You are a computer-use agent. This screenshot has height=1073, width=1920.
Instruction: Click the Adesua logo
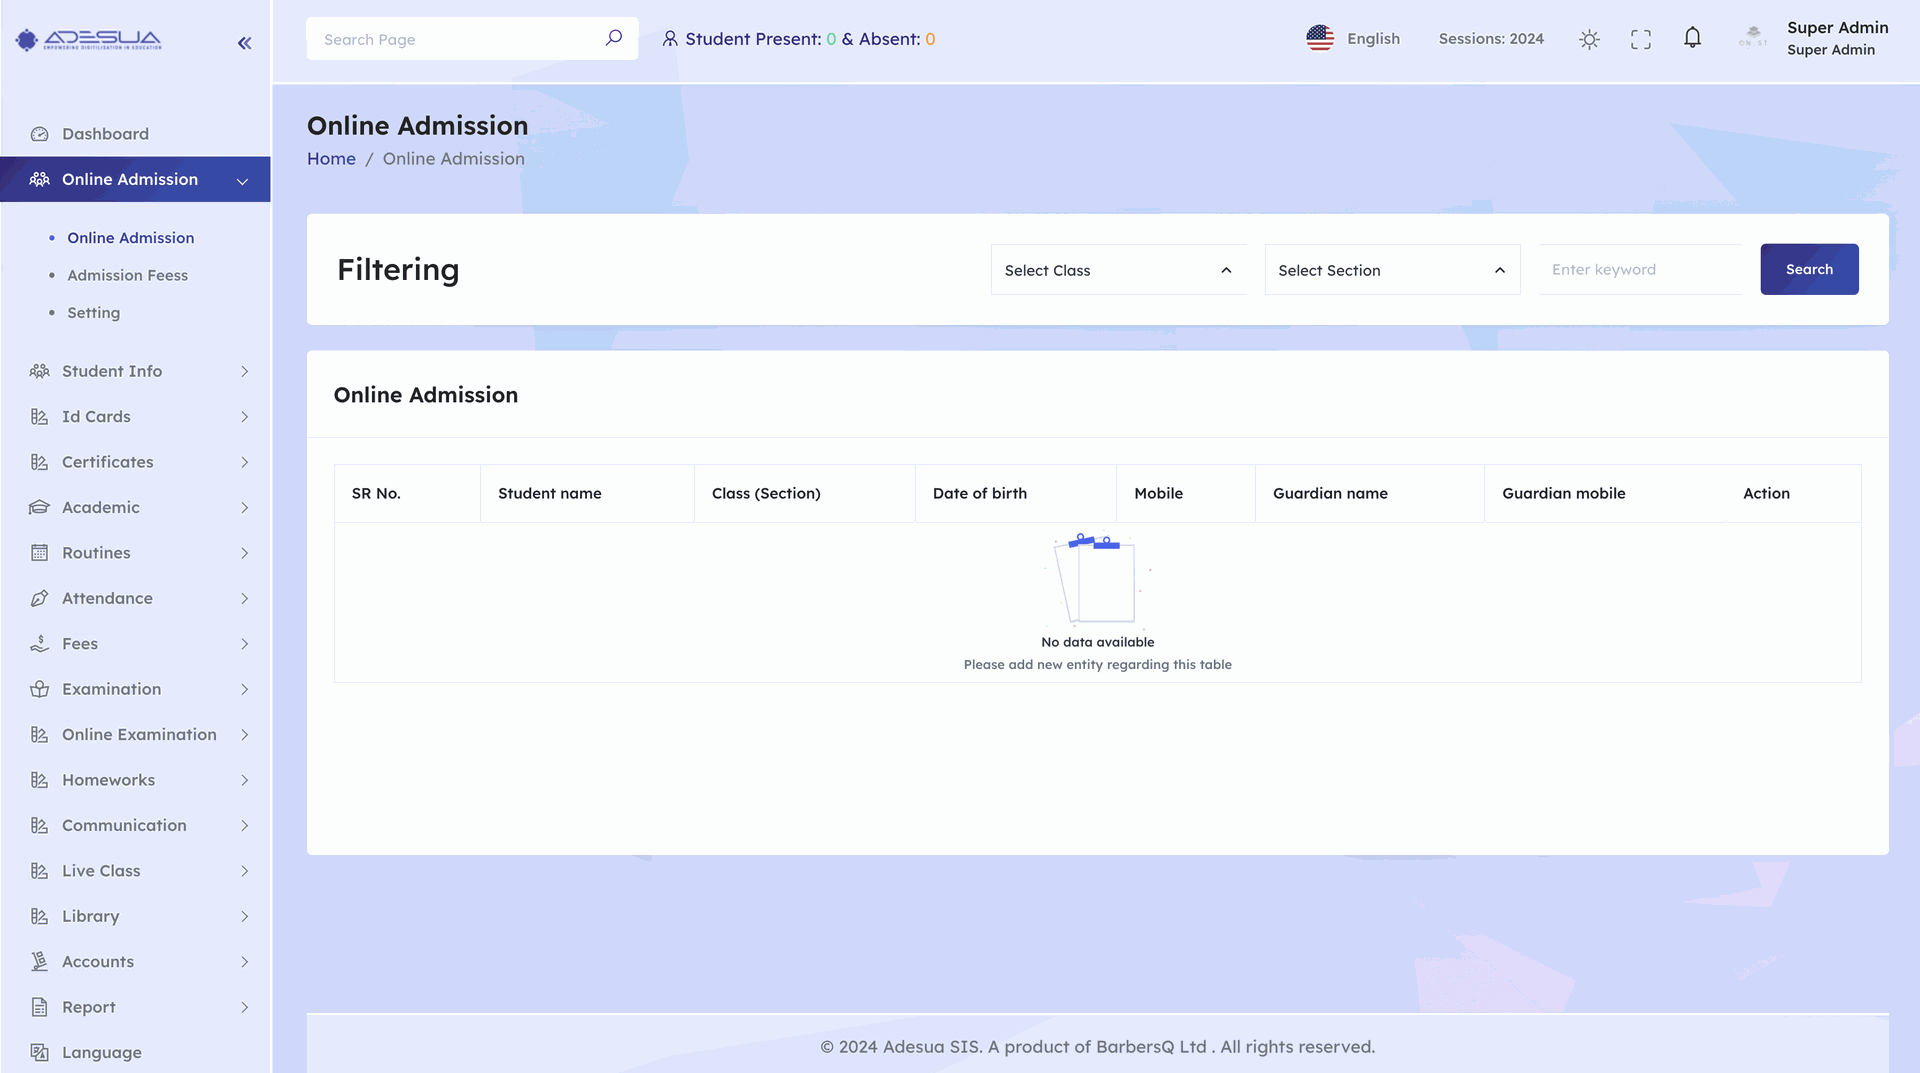point(88,40)
